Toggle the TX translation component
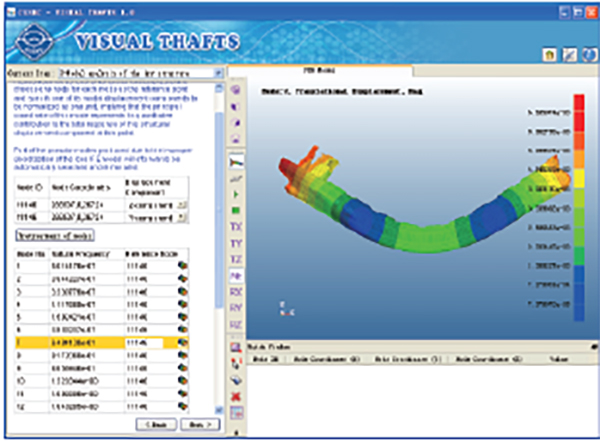The width and height of the screenshot is (600, 443). click(x=236, y=226)
